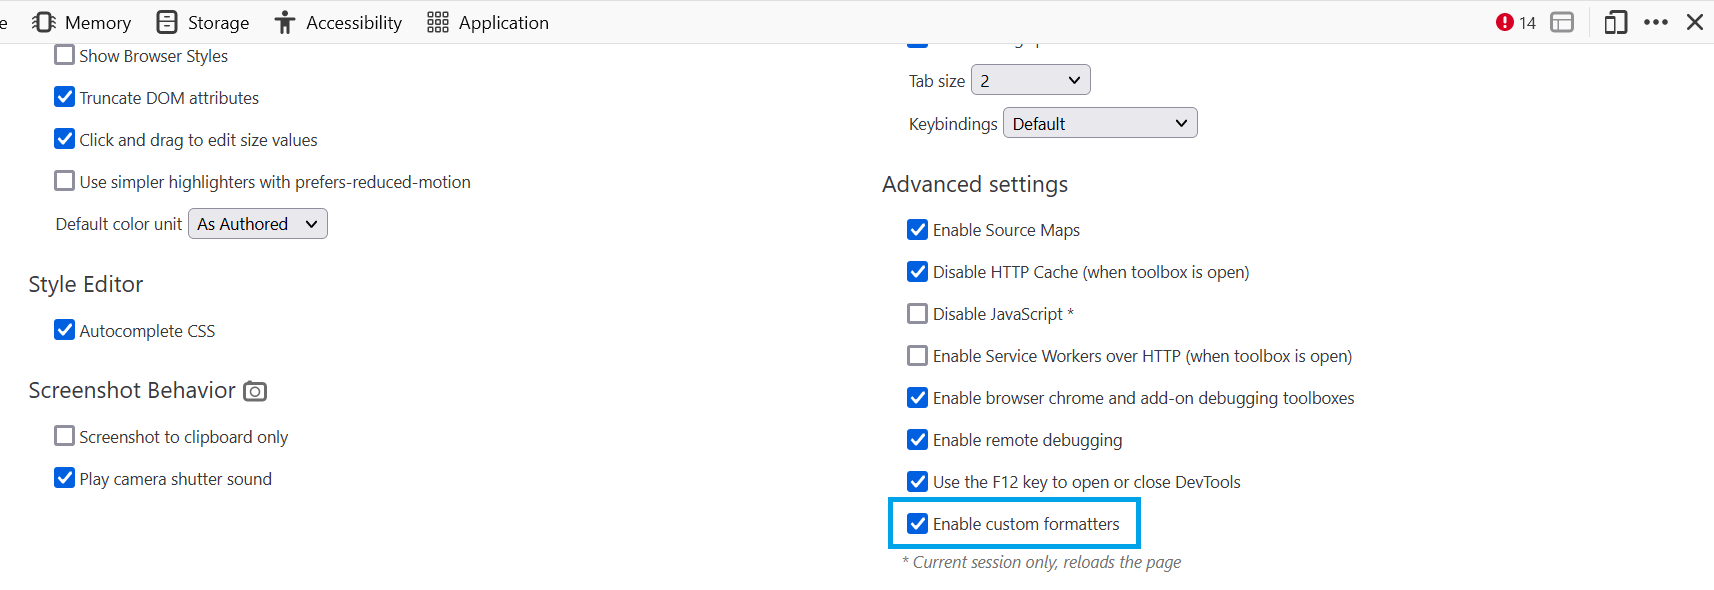Switch to the Application tab

coord(488,22)
